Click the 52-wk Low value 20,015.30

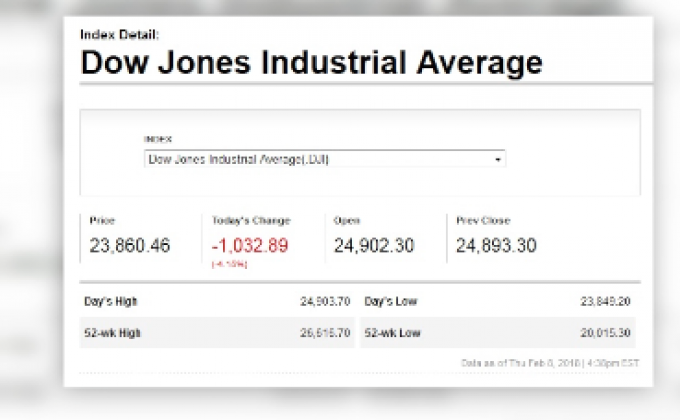607,331
